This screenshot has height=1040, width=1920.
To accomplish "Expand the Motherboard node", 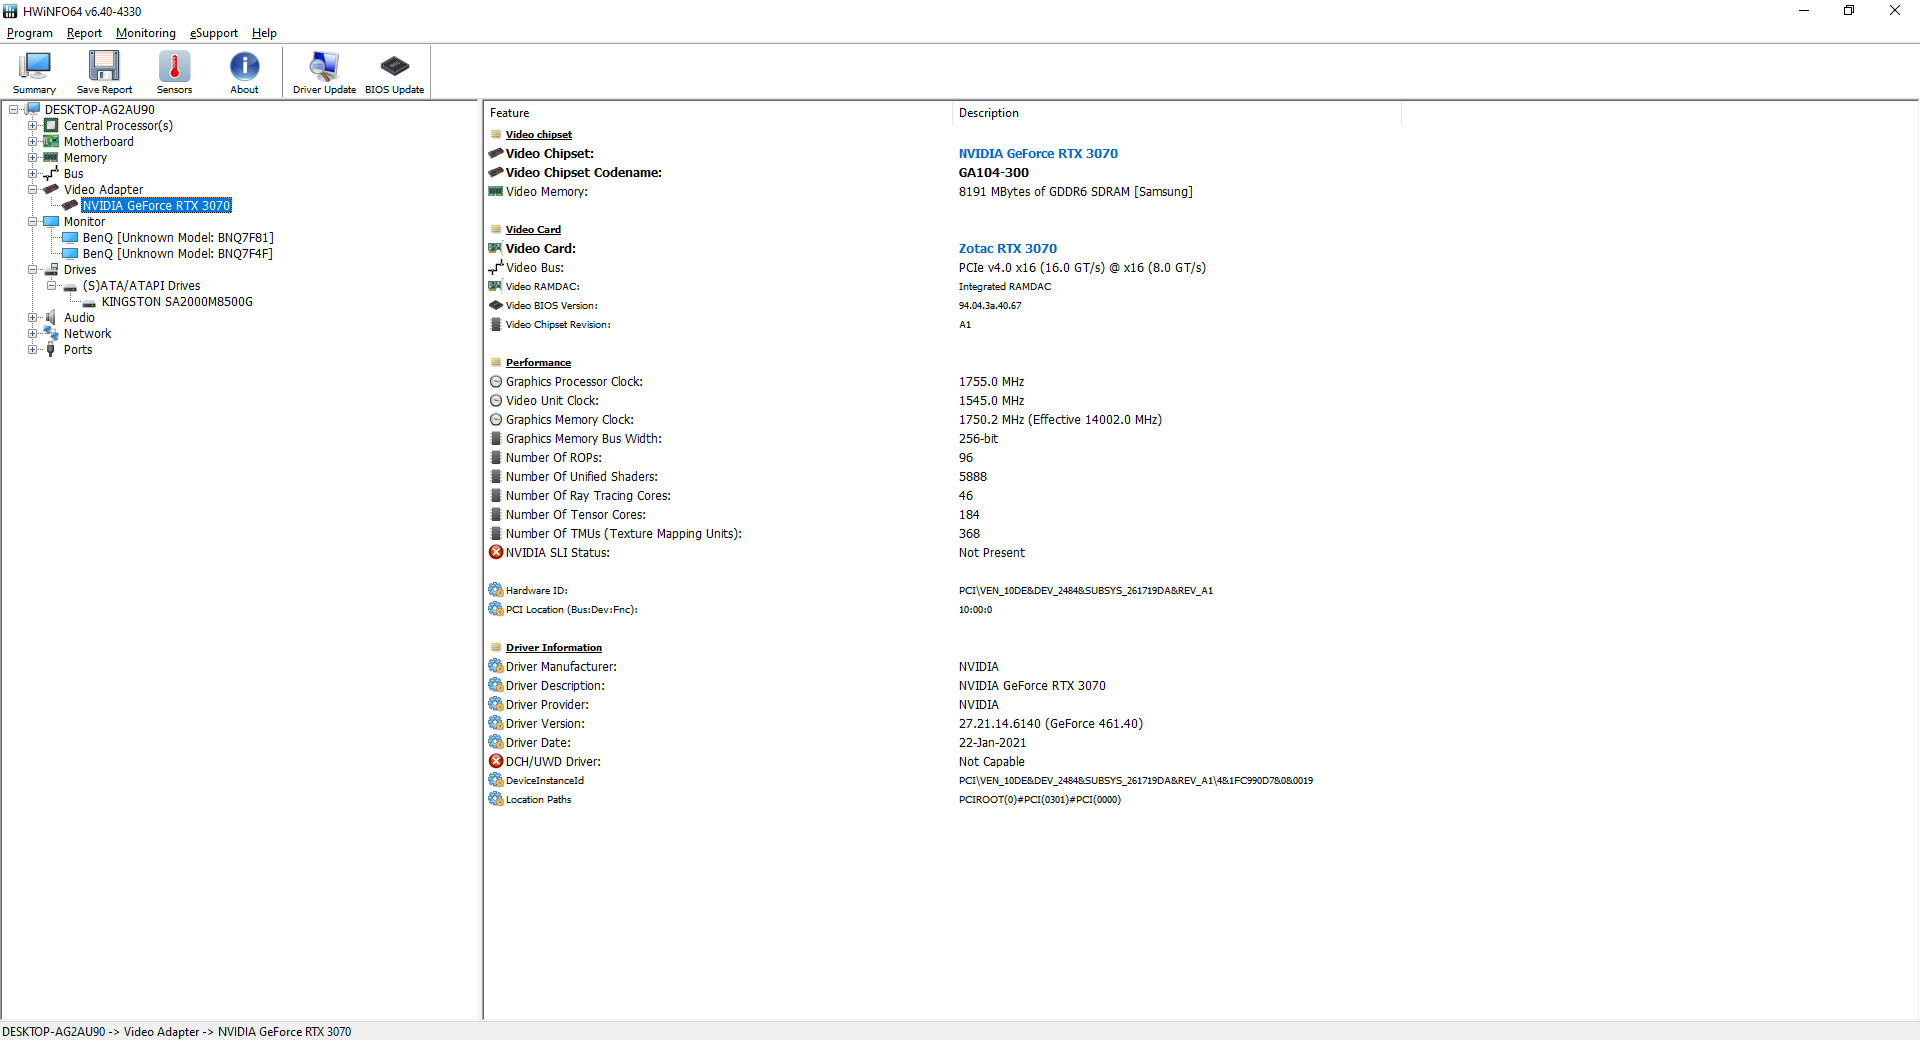I will tap(33, 141).
